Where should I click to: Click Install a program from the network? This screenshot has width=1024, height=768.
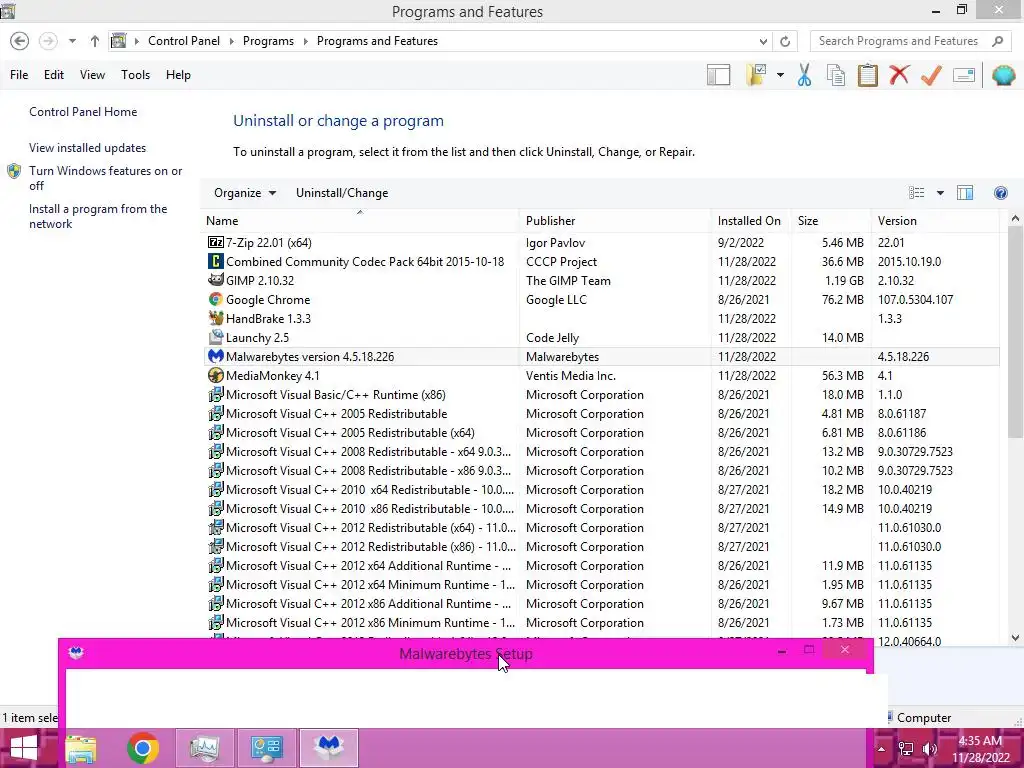click(98, 216)
